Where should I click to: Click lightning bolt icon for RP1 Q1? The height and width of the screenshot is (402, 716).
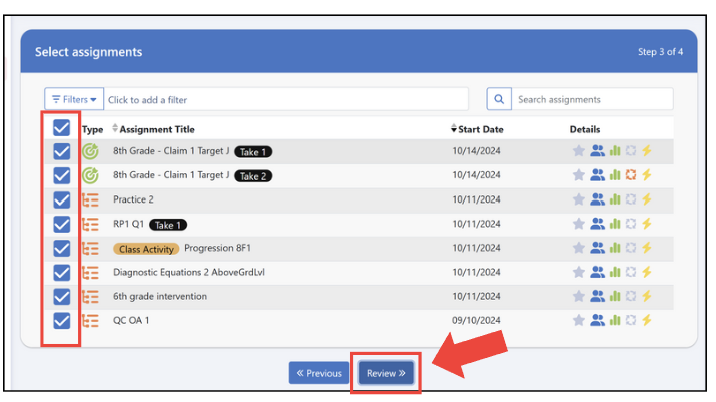tap(647, 224)
